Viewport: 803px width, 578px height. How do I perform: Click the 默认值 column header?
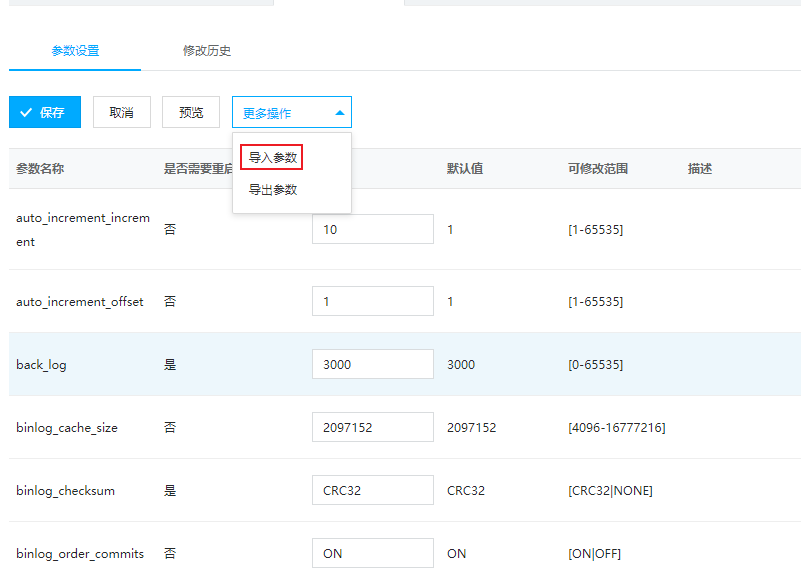465,169
